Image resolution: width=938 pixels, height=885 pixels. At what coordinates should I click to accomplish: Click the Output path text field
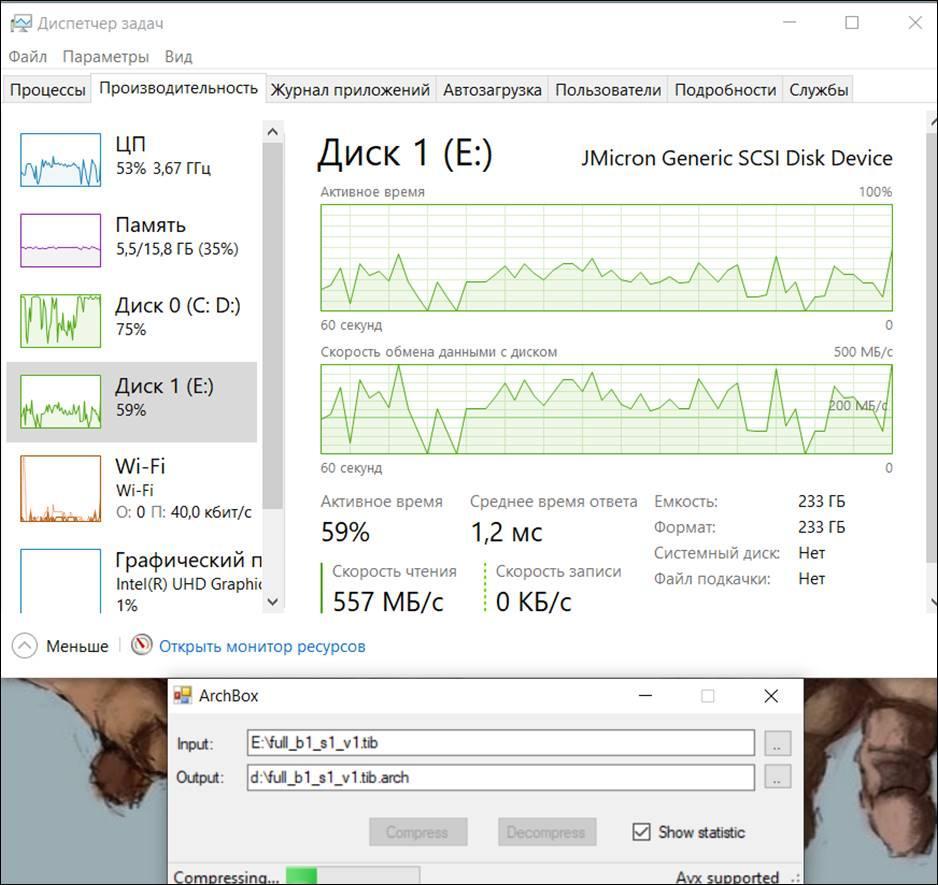click(x=500, y=778)
